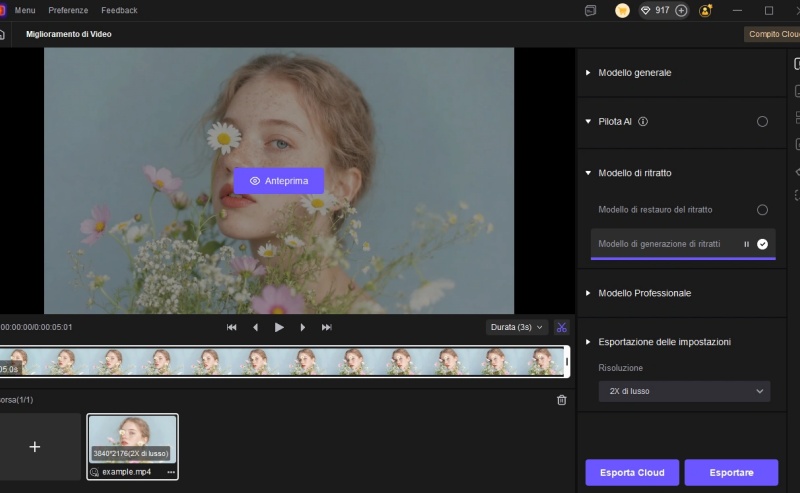Screen dimensions: 800x493
Task: Expand the Modello generale section
Action: pos(634,73)
